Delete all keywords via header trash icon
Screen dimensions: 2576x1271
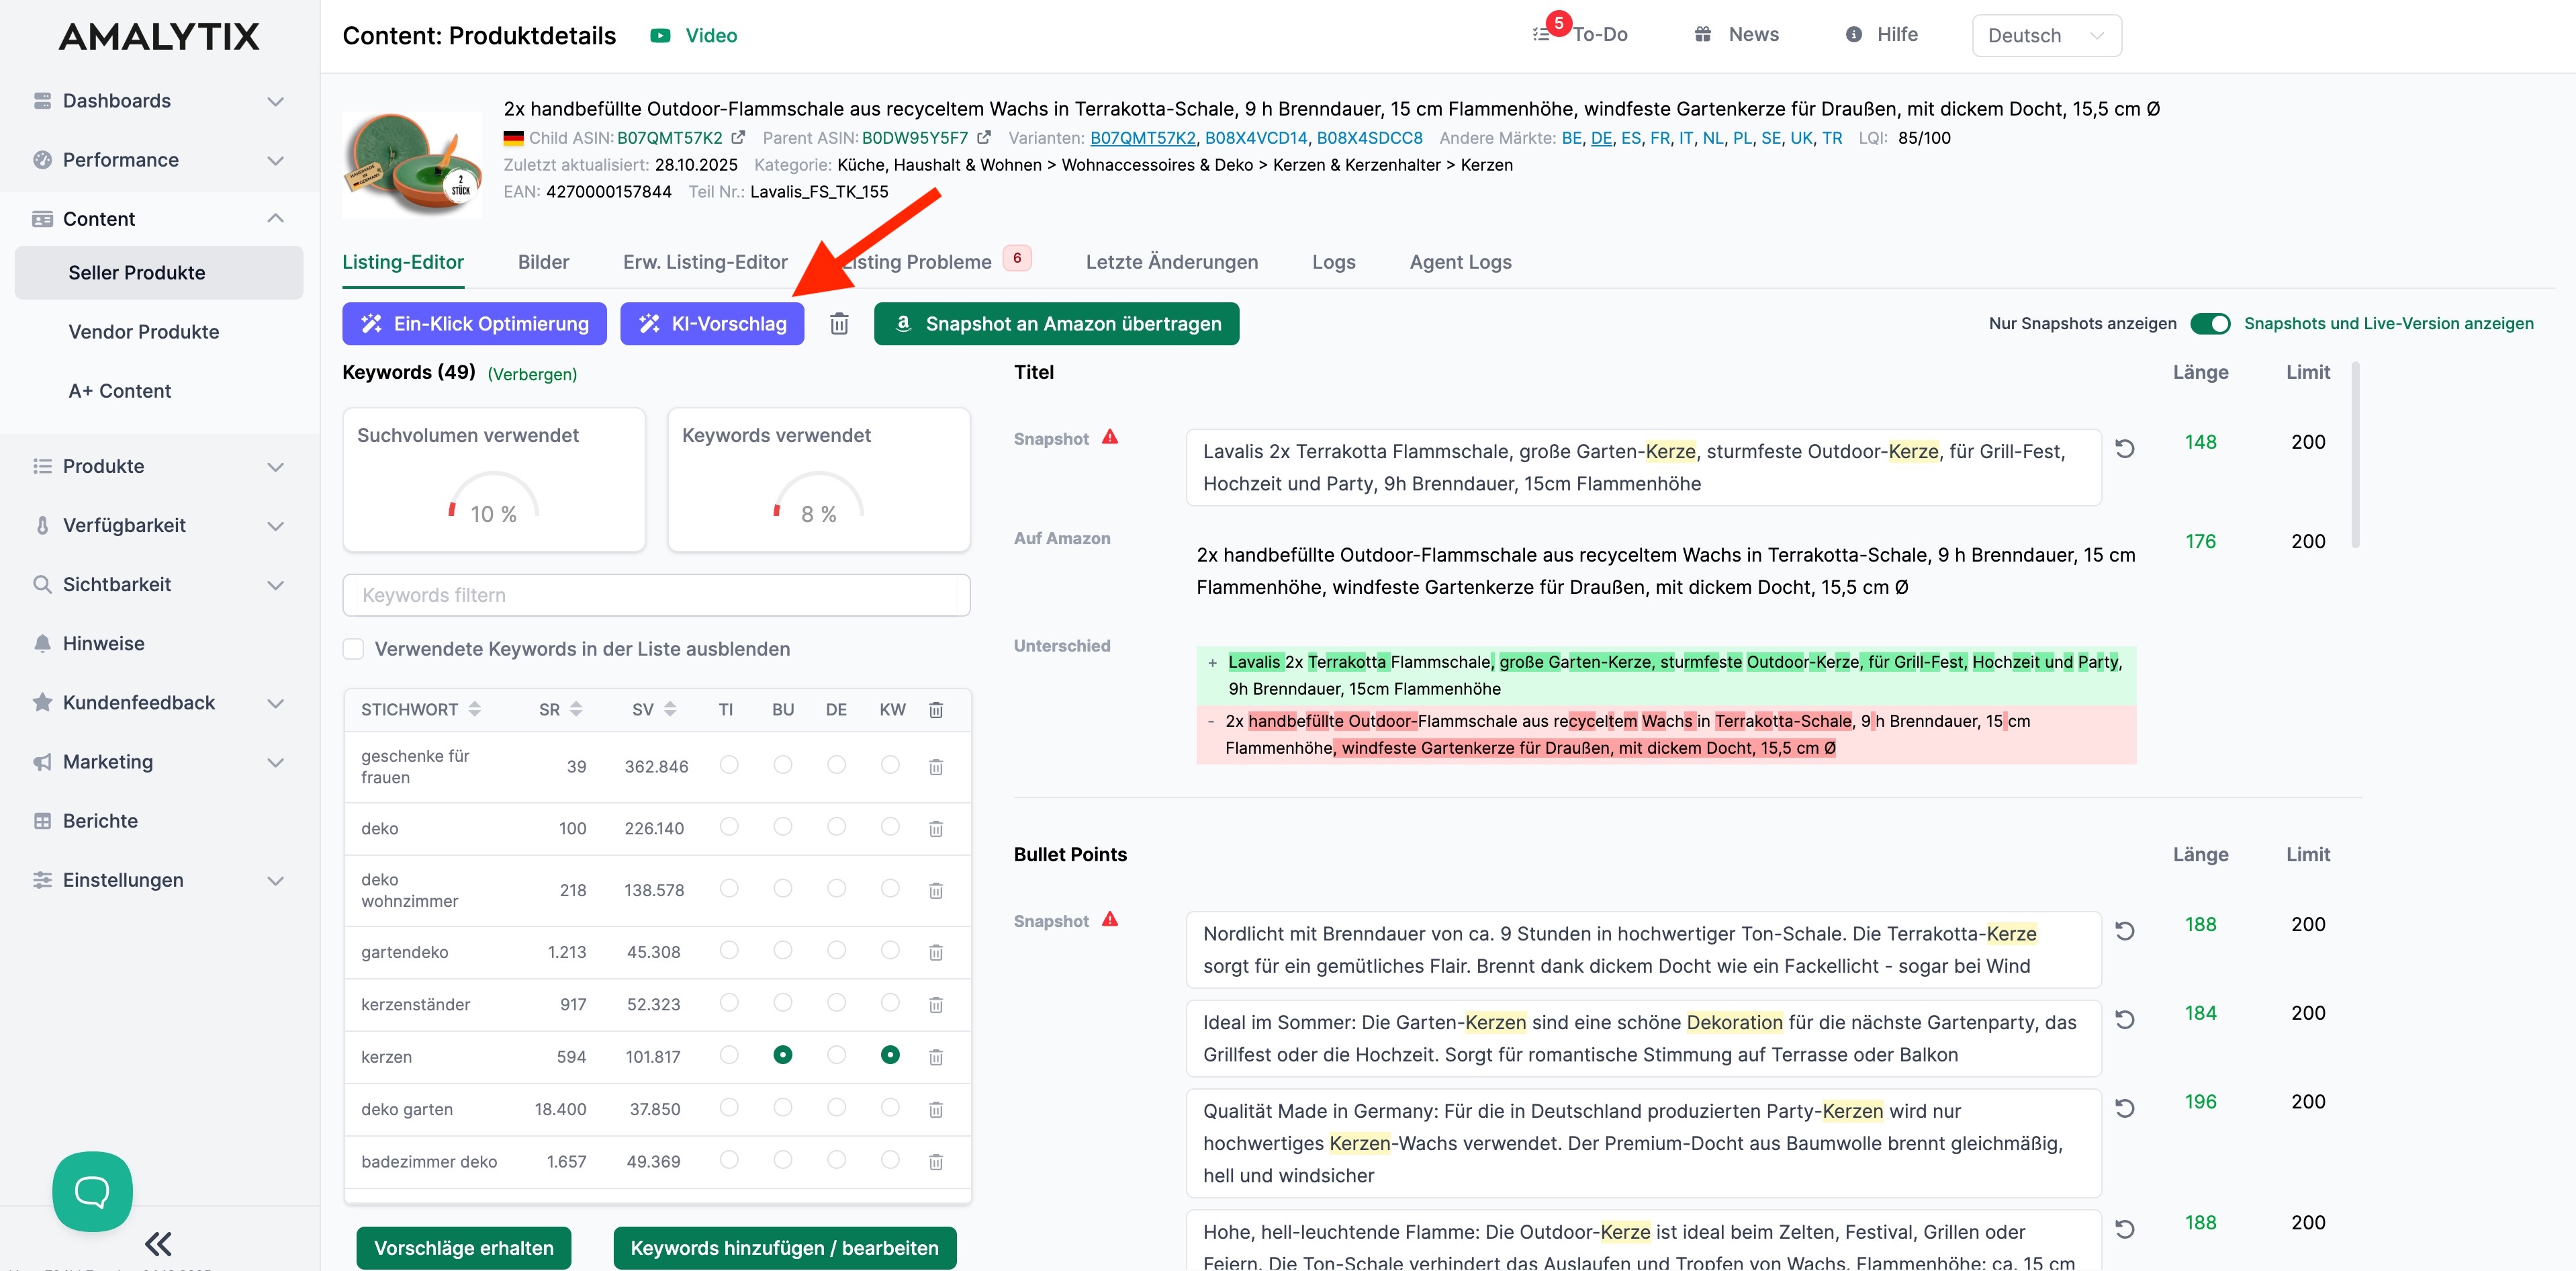936,710
